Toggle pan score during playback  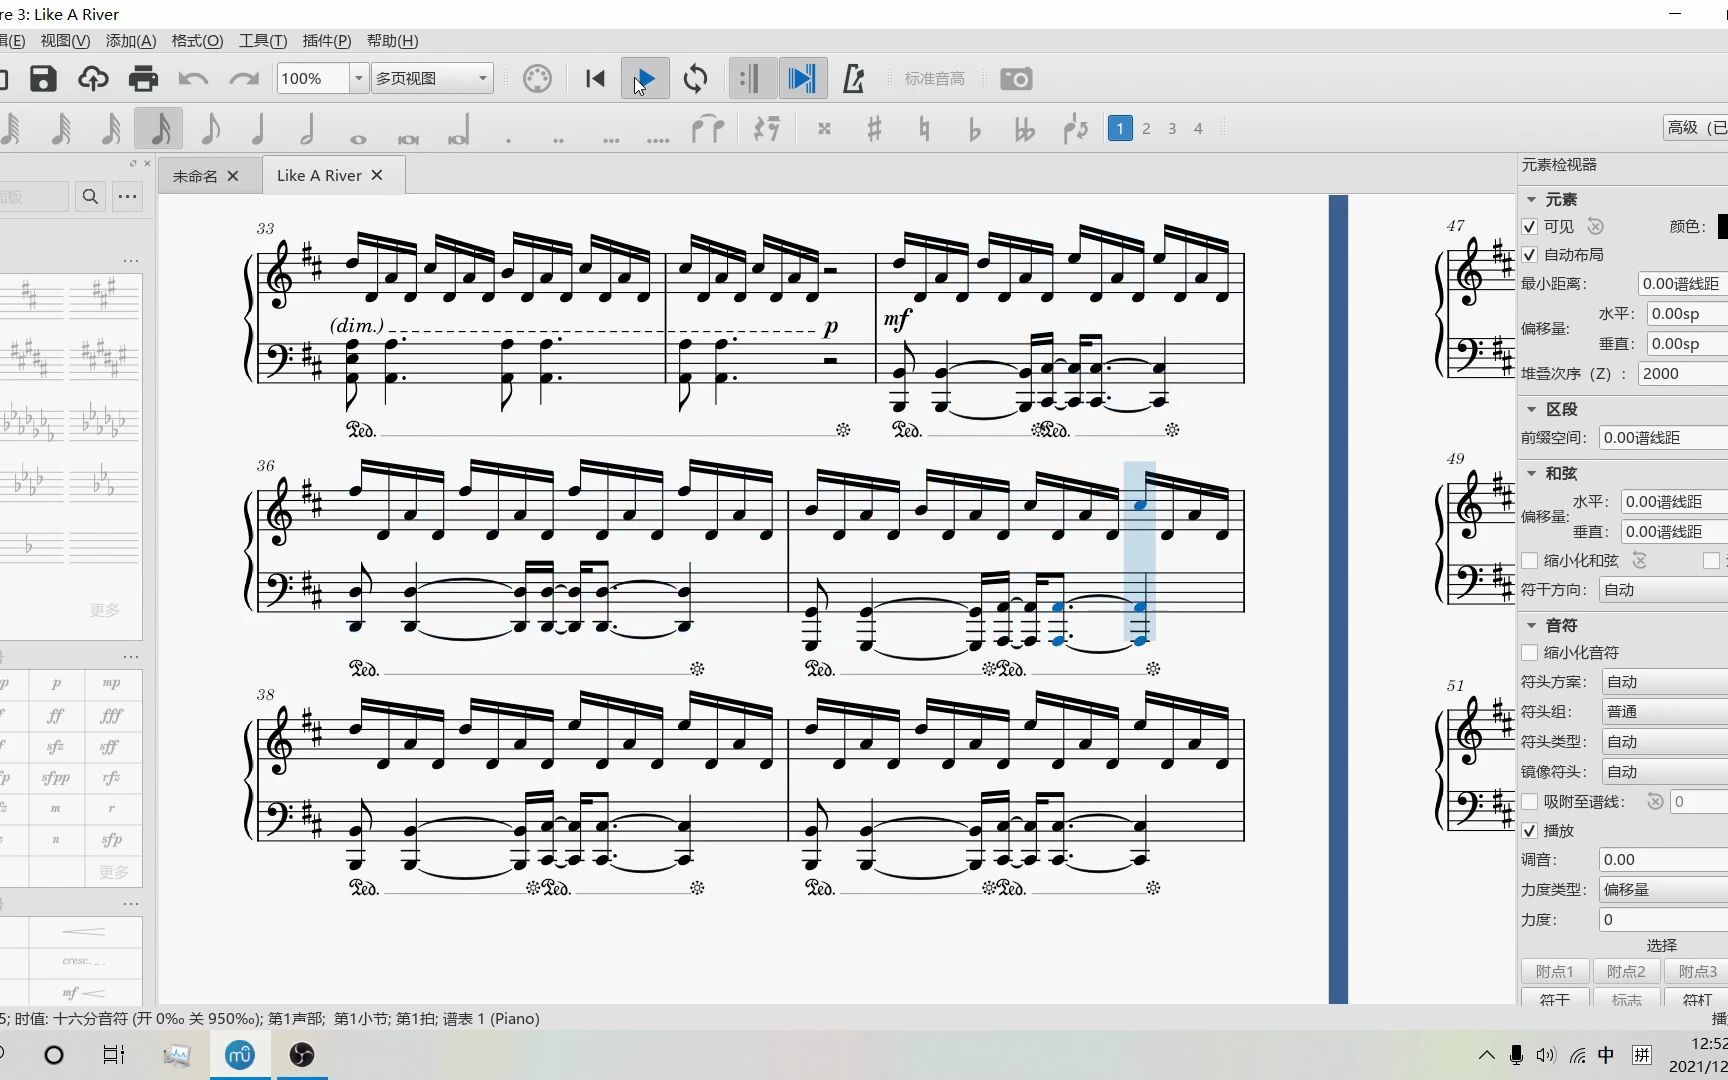802,78
